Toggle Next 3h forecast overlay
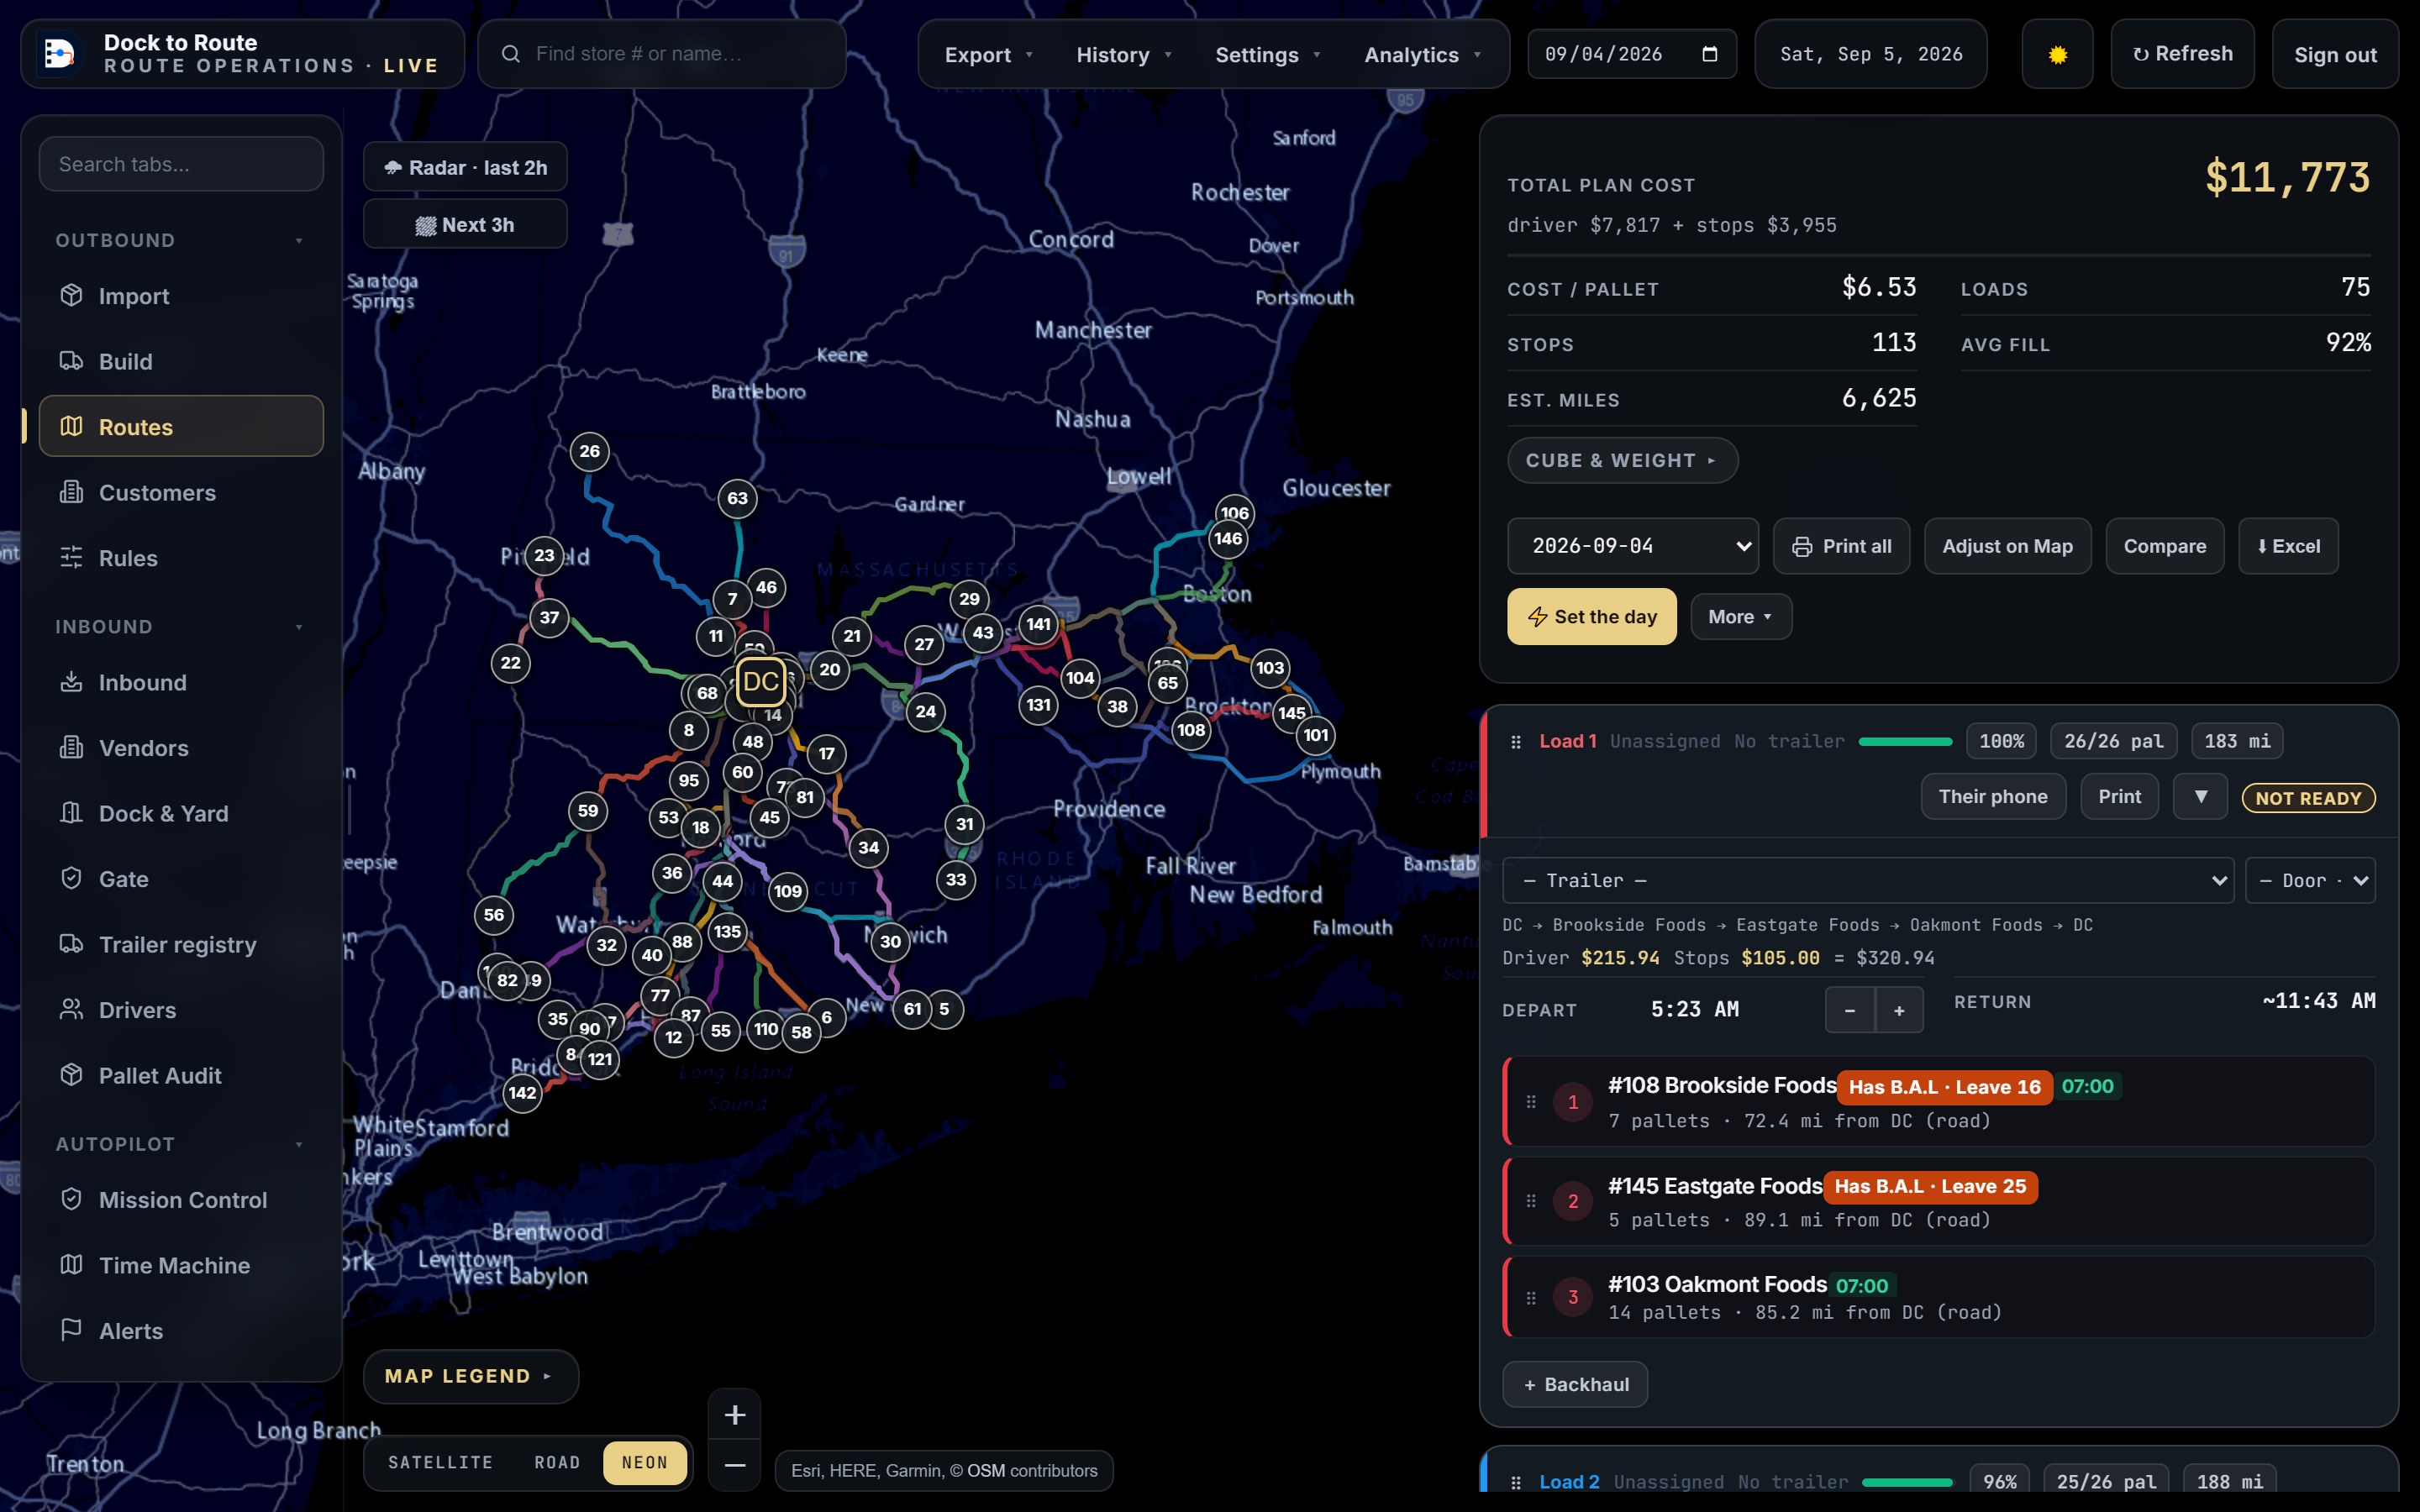The image size is (2420, 1512). (x=465, y=225)
